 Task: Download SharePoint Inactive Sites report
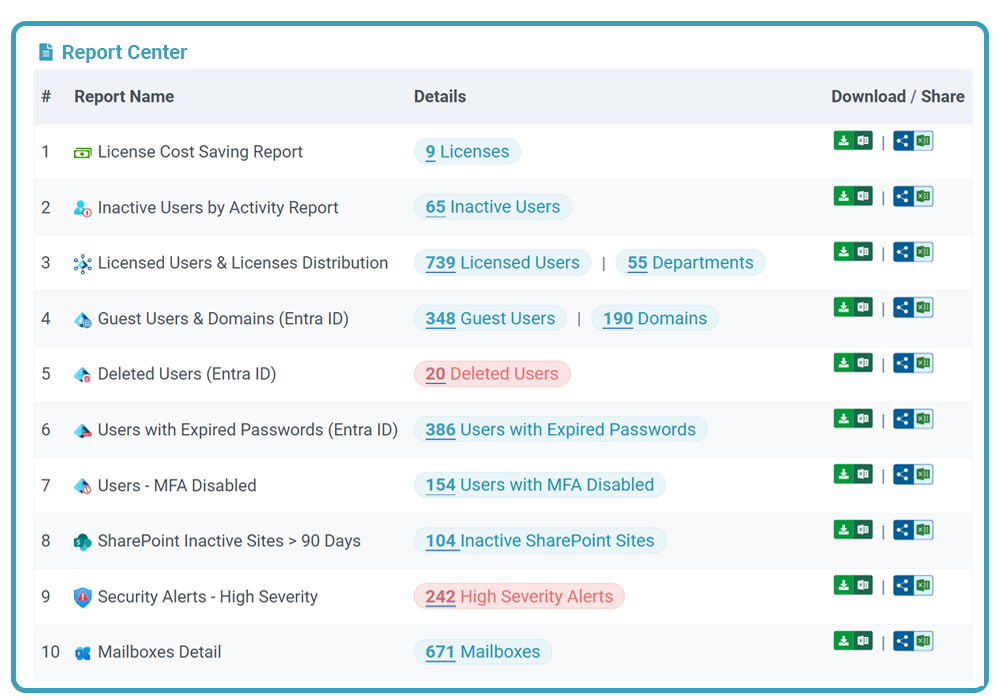click(853, 530)
